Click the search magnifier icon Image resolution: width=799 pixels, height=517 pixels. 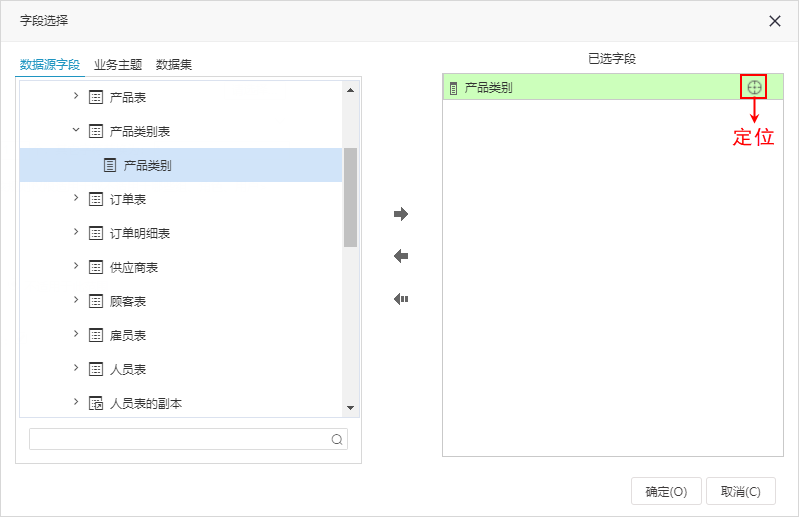pos(337,439)
